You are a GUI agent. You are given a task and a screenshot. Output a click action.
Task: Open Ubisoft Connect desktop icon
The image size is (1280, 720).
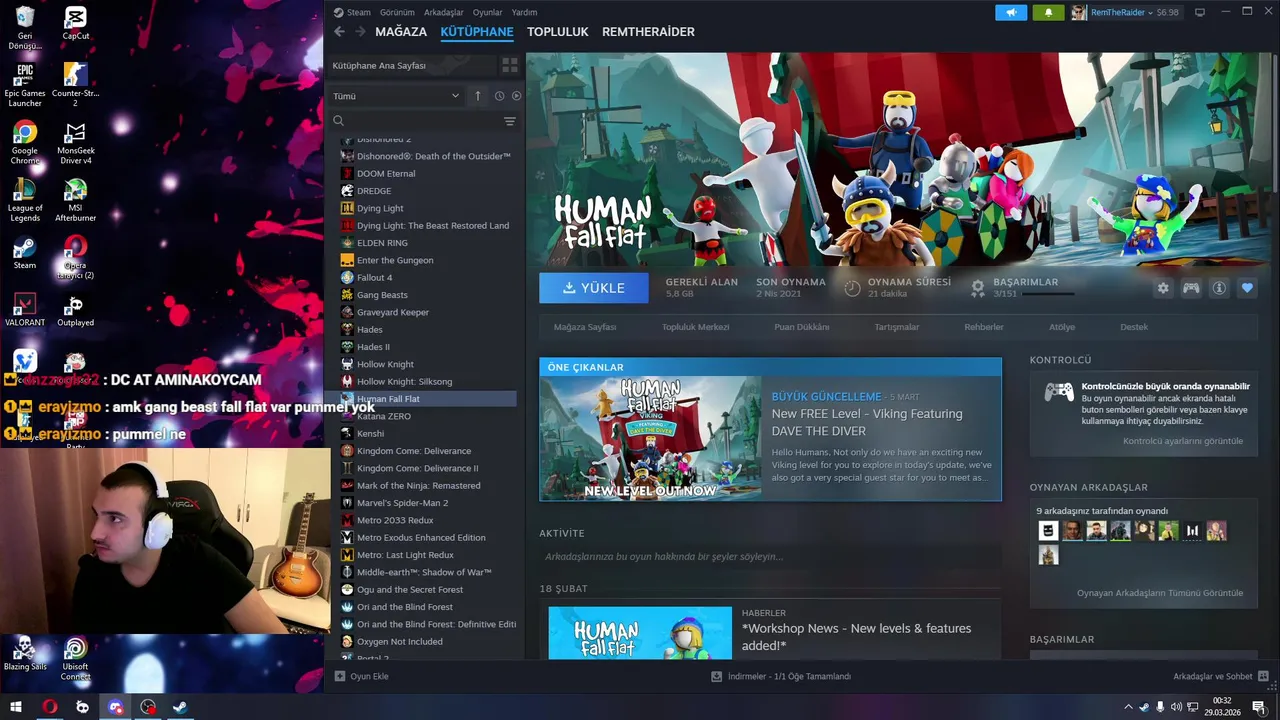[x=75, y=659]
